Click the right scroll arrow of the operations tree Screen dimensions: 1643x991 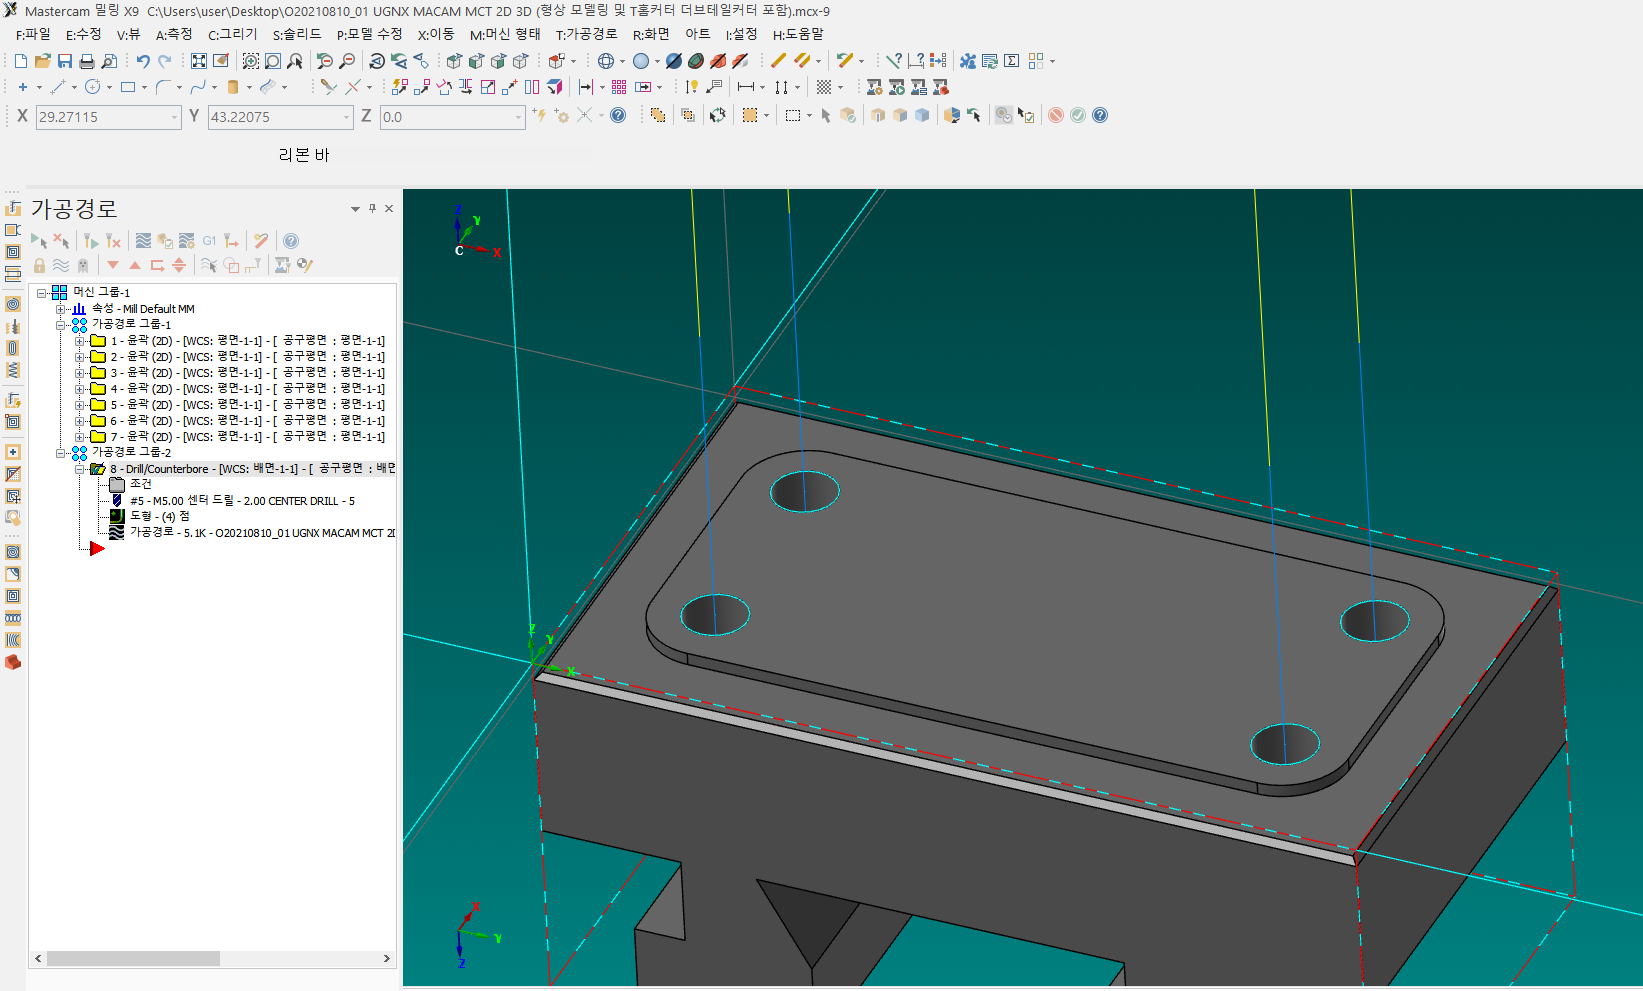coord(387,958)
